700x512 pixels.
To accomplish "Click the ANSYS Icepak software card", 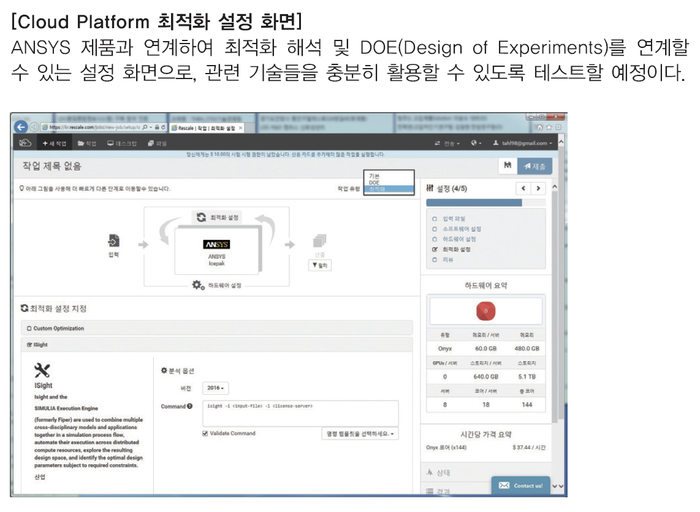I will click(x=217, y=251).
